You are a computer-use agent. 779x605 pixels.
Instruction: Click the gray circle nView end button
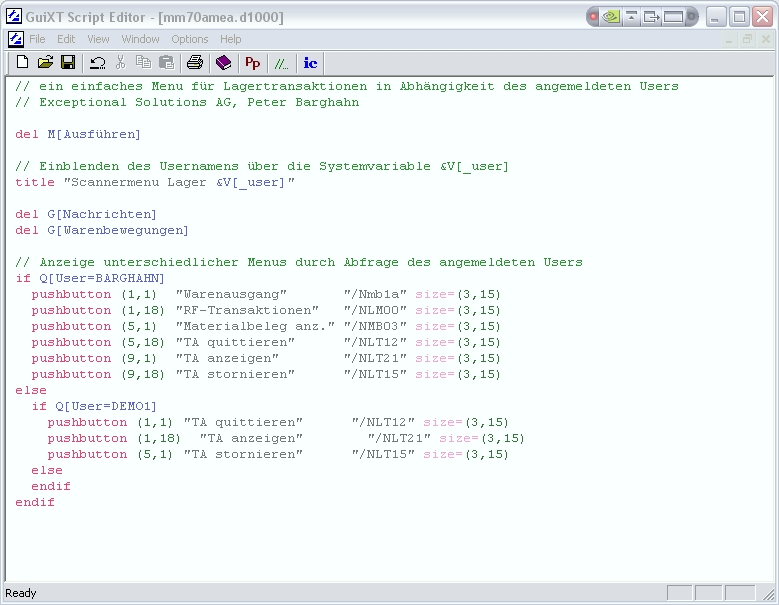coord(691,17)
